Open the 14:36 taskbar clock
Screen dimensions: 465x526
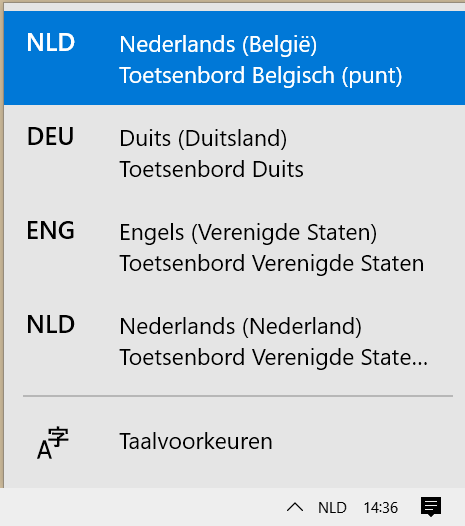coord(381,508)
